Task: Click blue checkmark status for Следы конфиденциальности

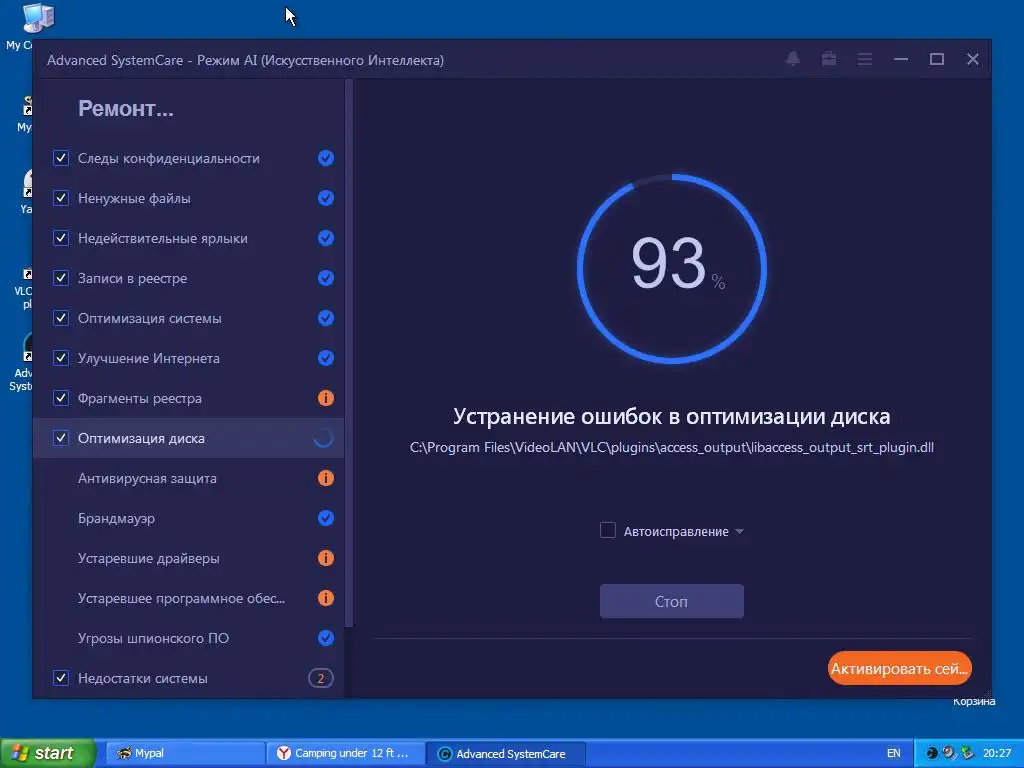Action: (326, 158)
